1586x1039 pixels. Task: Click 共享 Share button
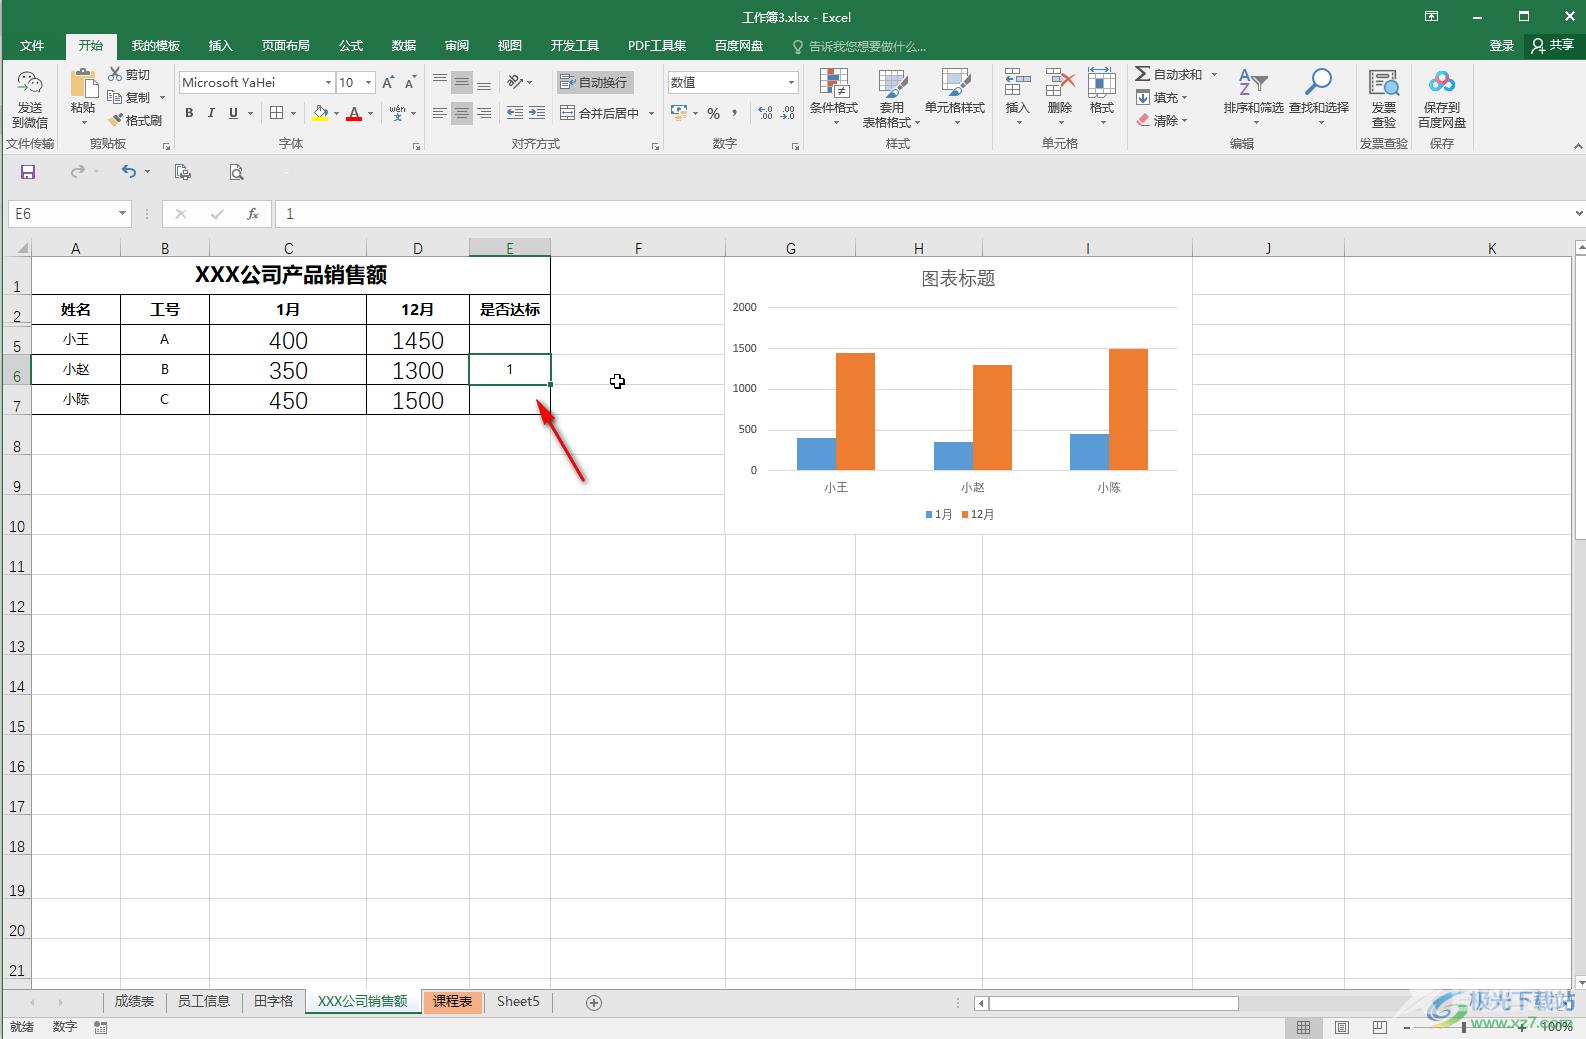tap(1552, 45)
